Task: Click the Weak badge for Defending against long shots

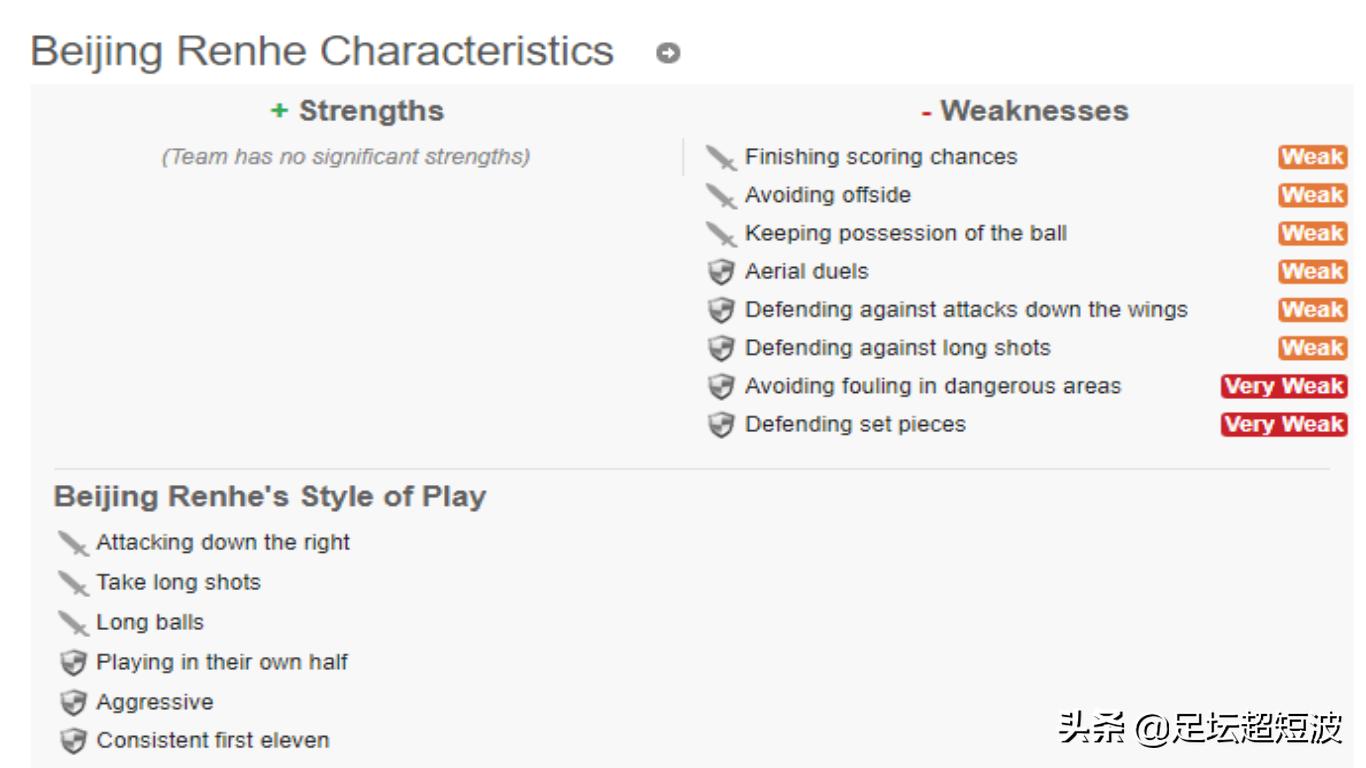Action: 1312,348
